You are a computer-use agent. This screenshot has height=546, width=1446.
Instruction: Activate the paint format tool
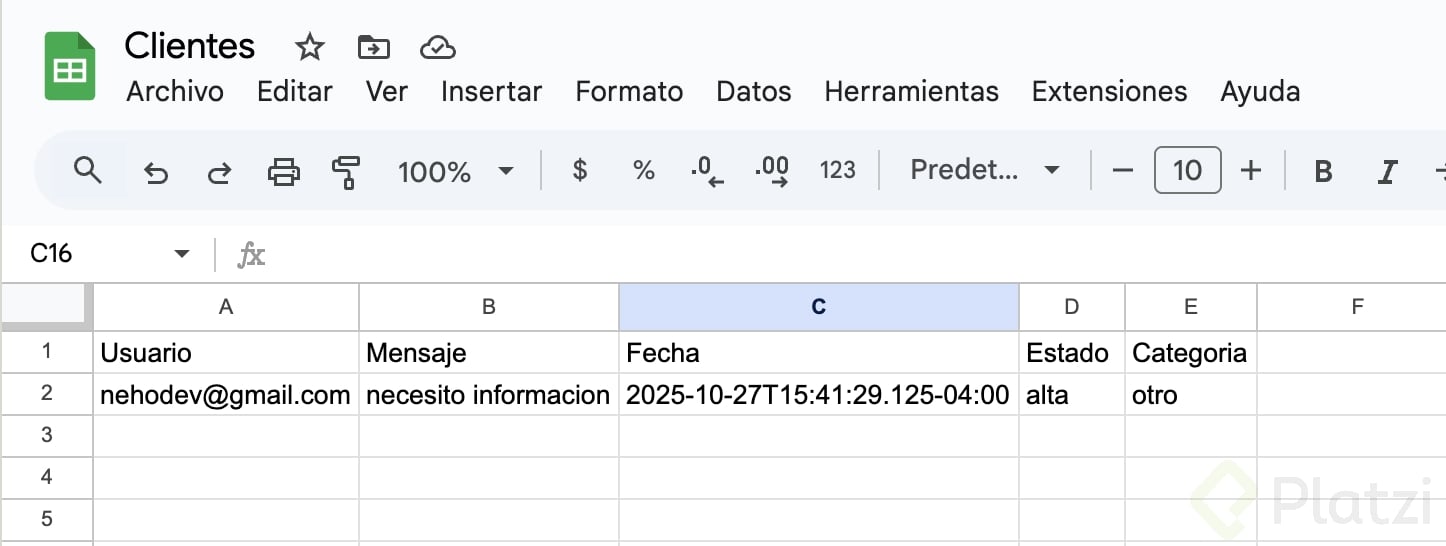345,172
